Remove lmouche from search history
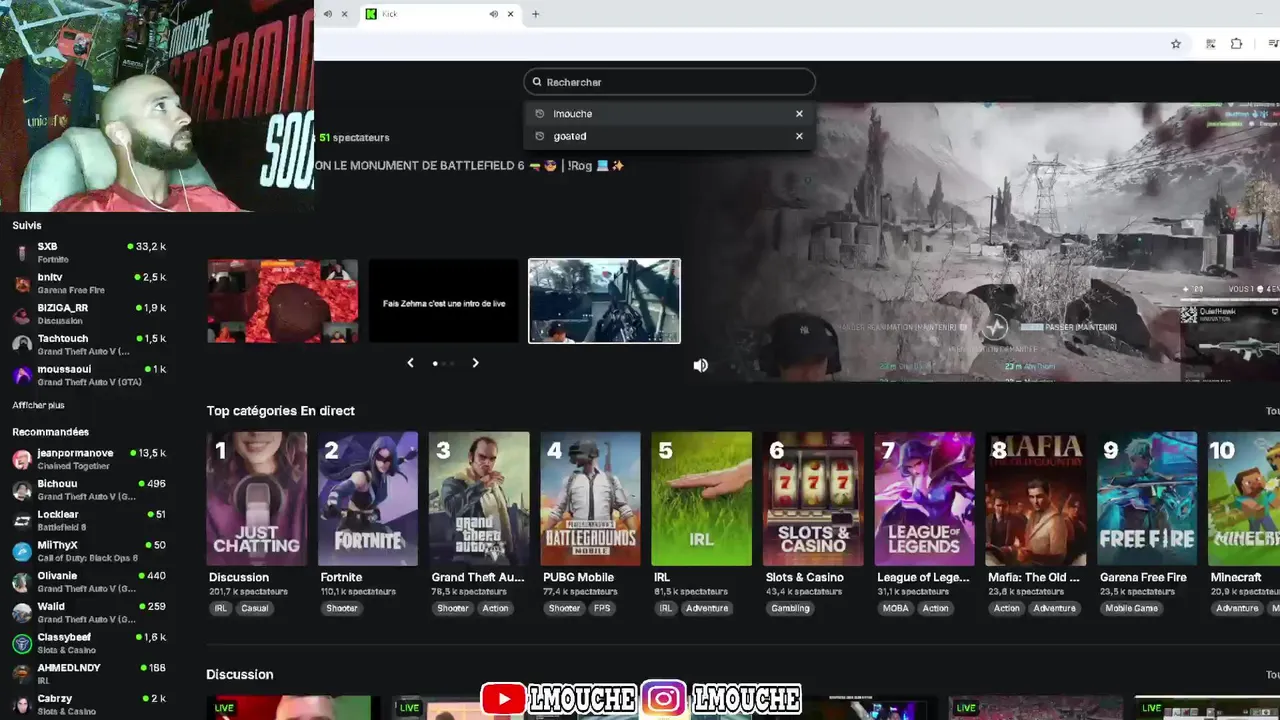 tap(799, 114)
